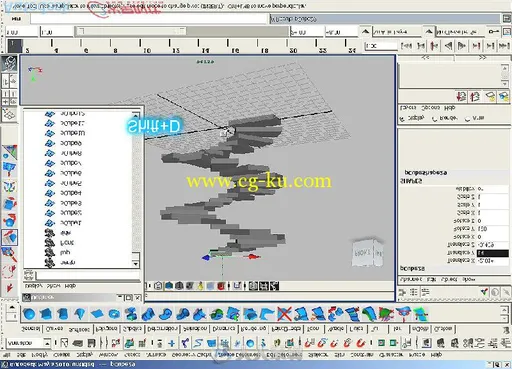Click the Open Scene icon on status line

[78, 343]
